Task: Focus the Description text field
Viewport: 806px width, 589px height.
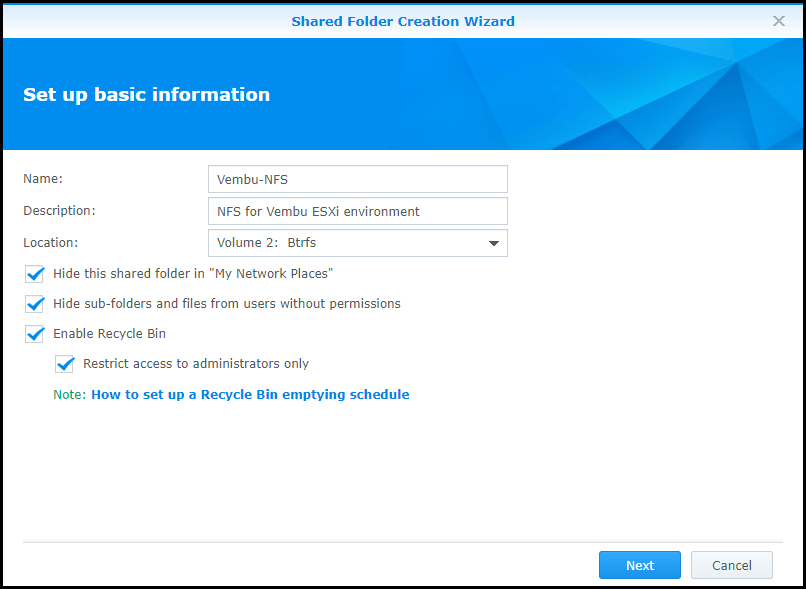Action: [x=358, y=211]
